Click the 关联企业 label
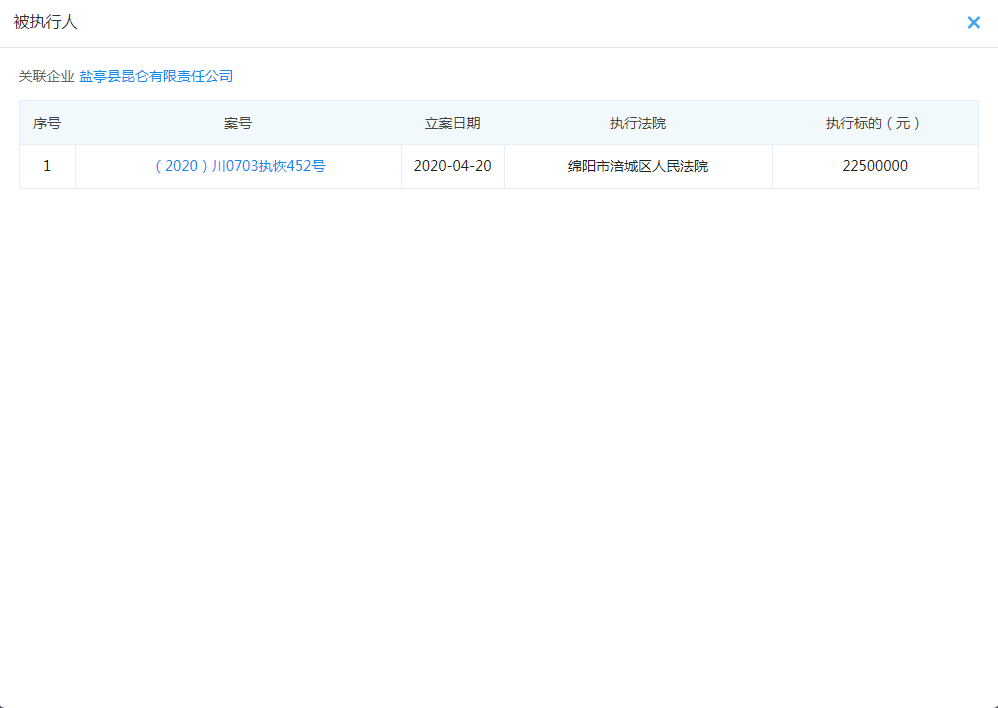This screenshot has width=998, height=708. (46, 76)
